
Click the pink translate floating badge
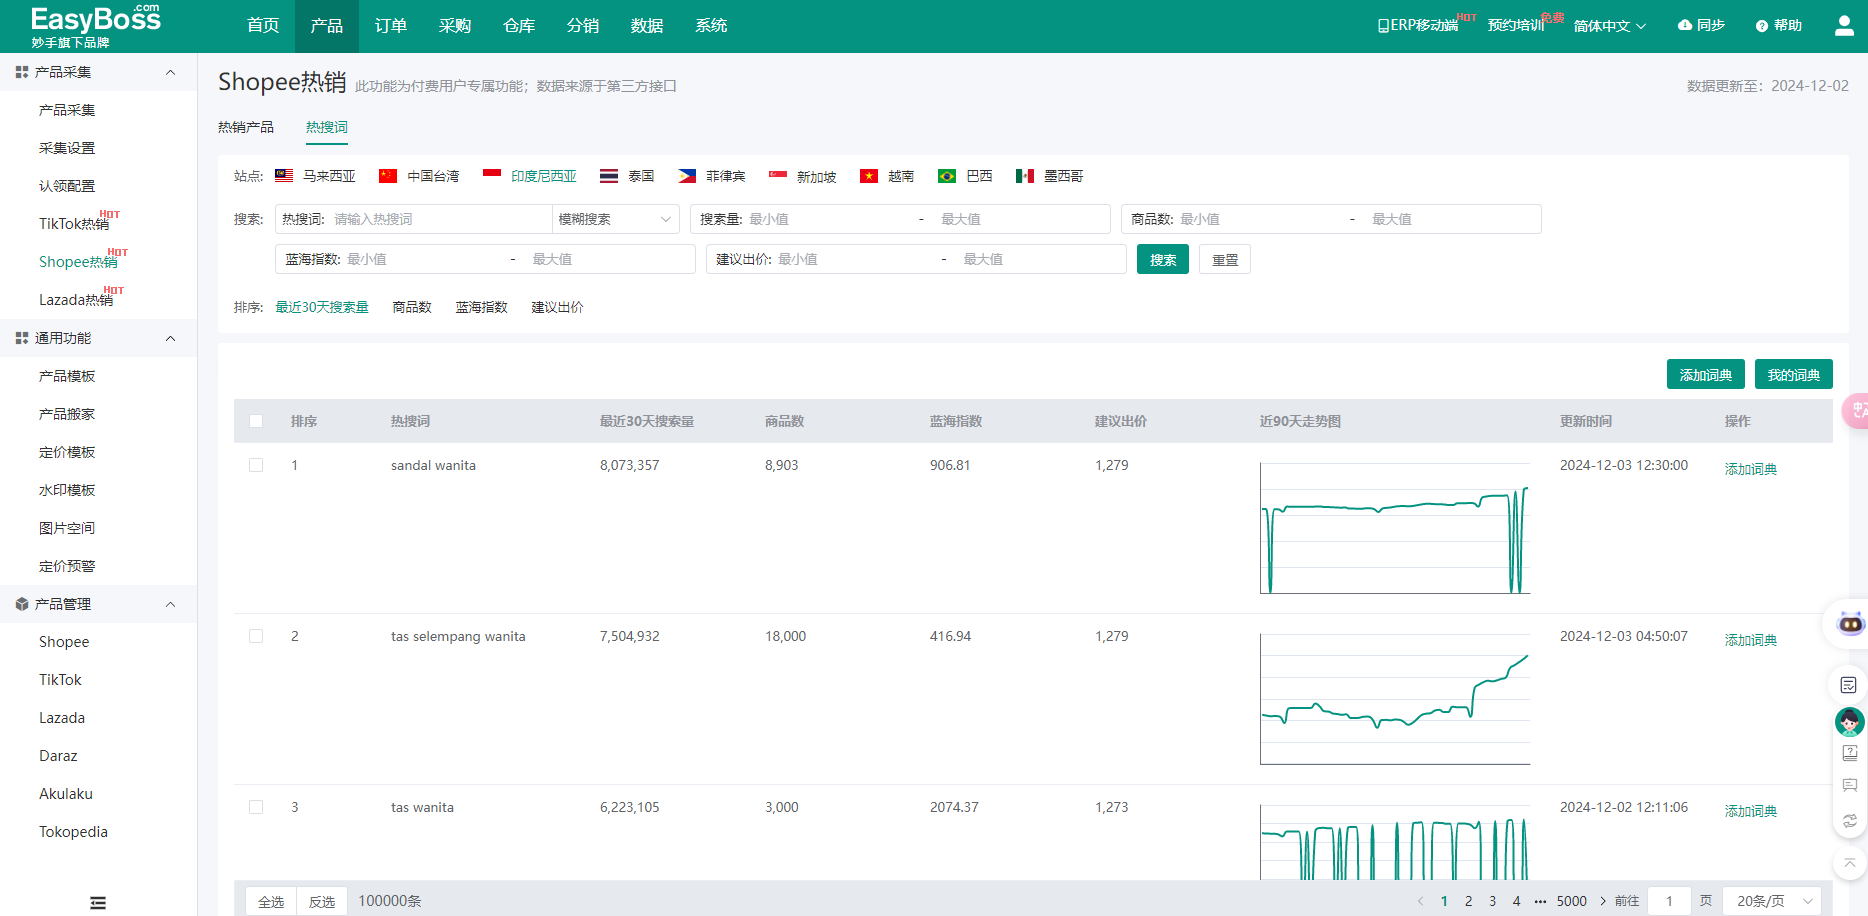click(x=1856, y=410)
